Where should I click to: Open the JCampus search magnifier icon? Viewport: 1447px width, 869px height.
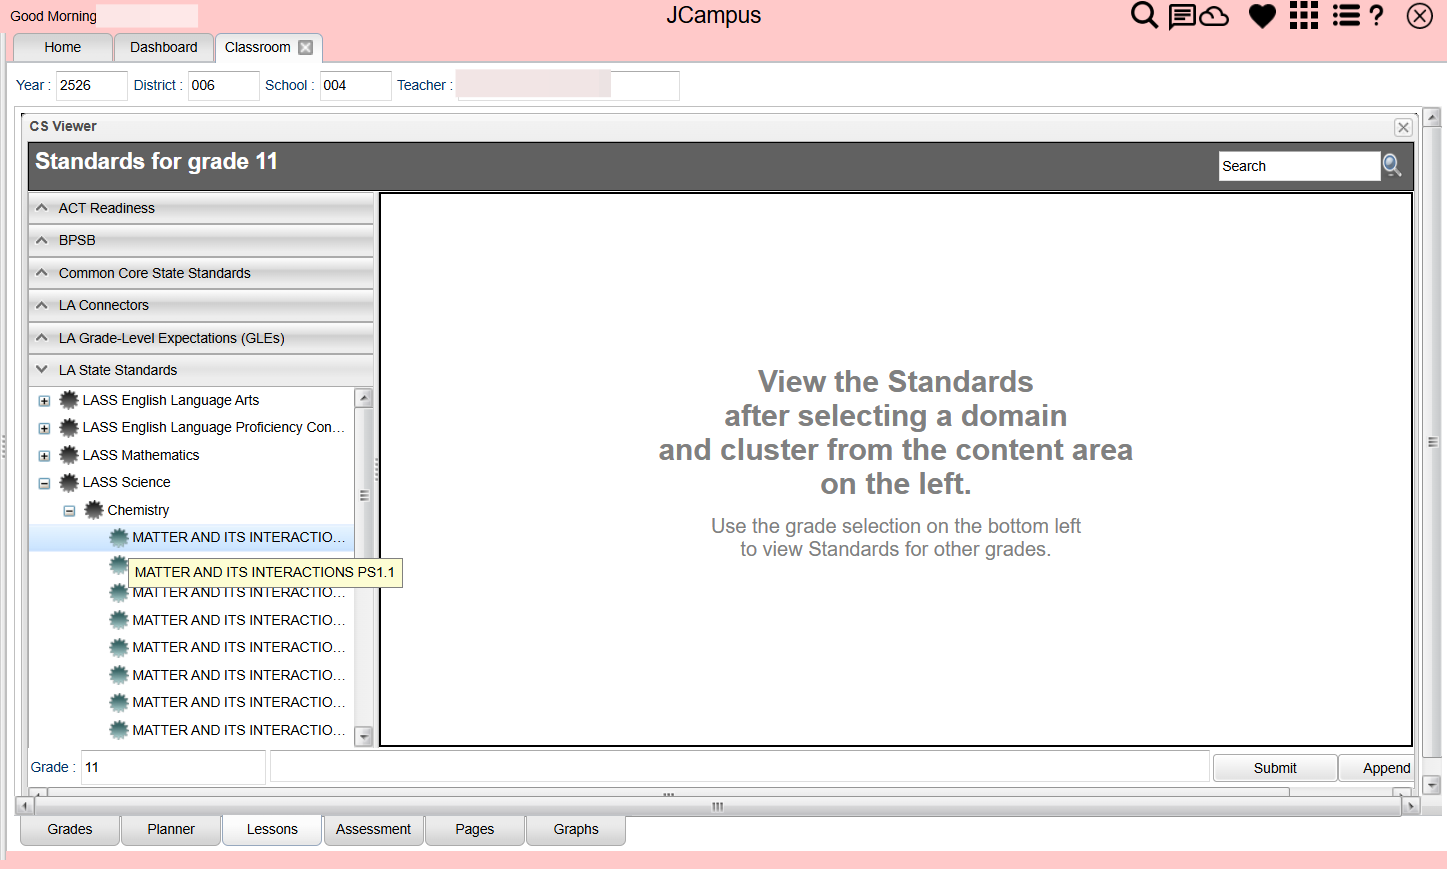(1144, 15)
